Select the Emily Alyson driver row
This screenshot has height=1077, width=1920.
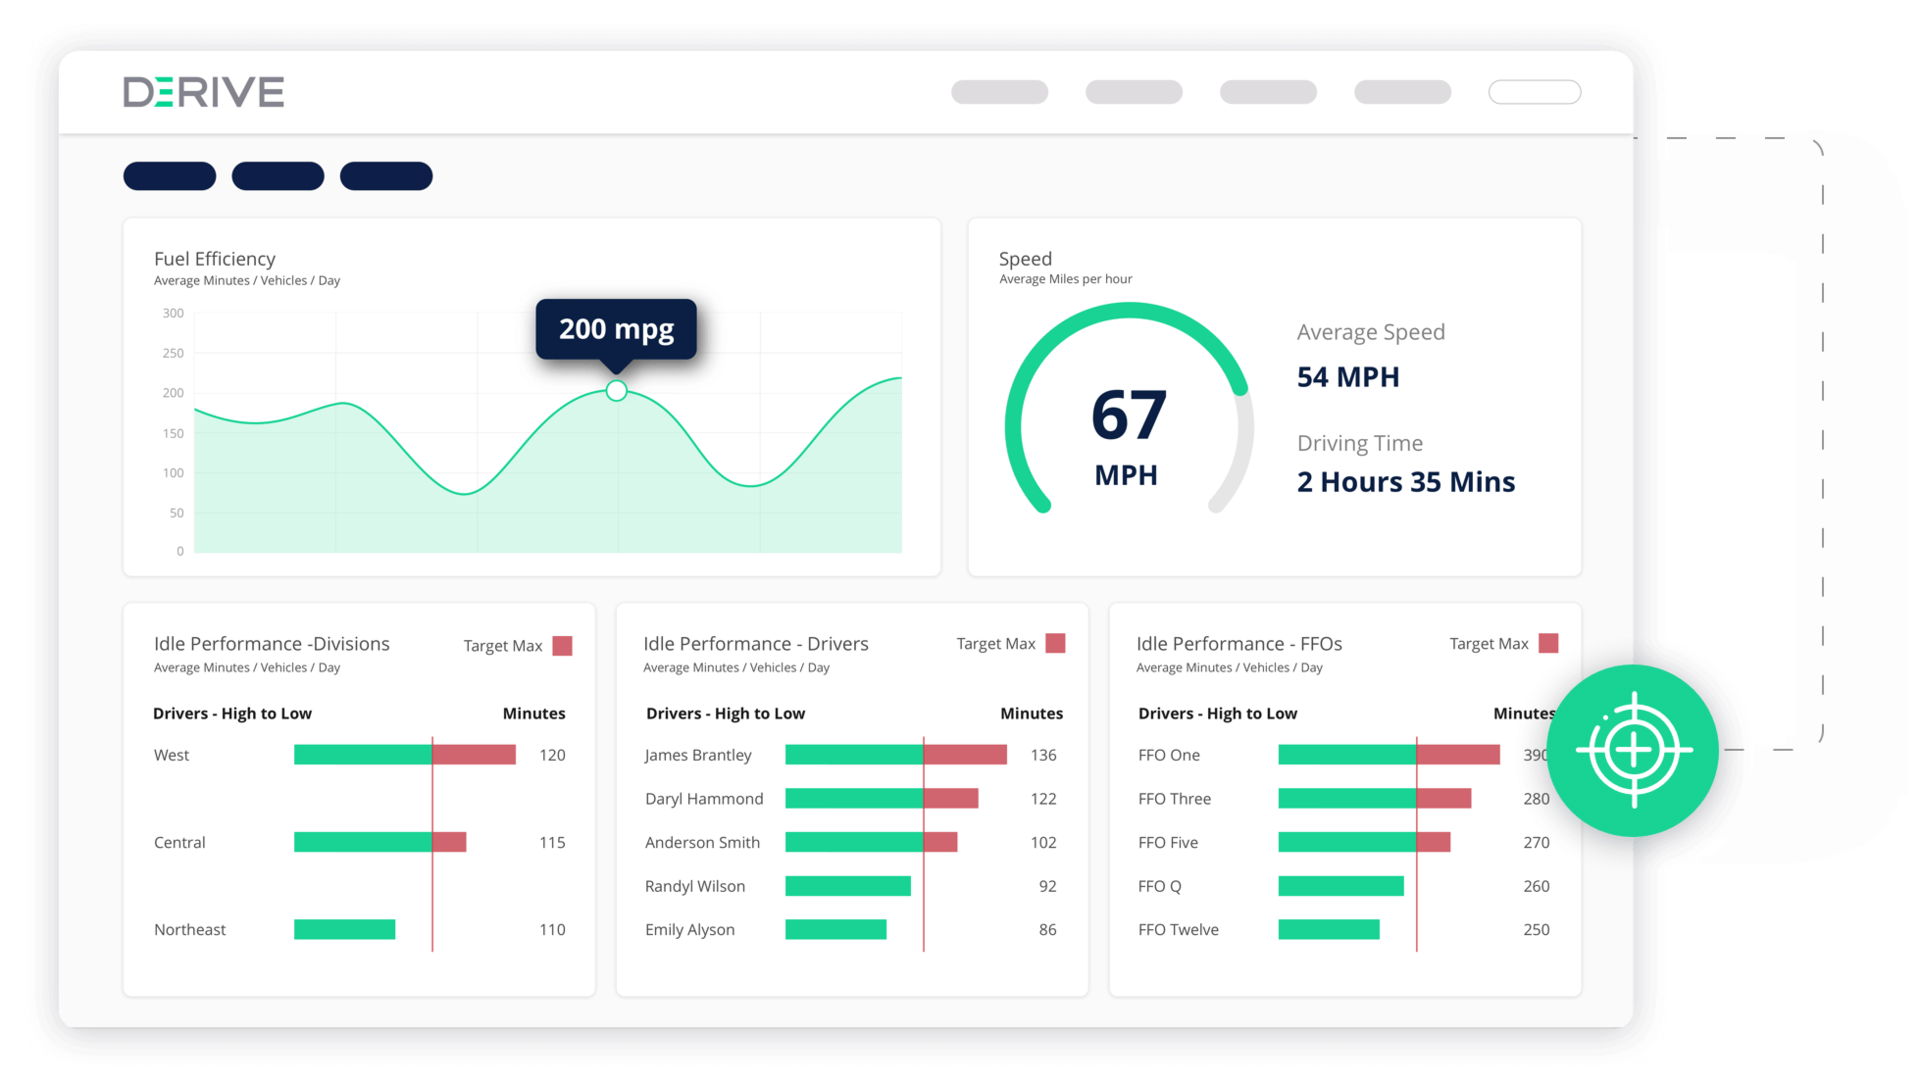(690, 930)
